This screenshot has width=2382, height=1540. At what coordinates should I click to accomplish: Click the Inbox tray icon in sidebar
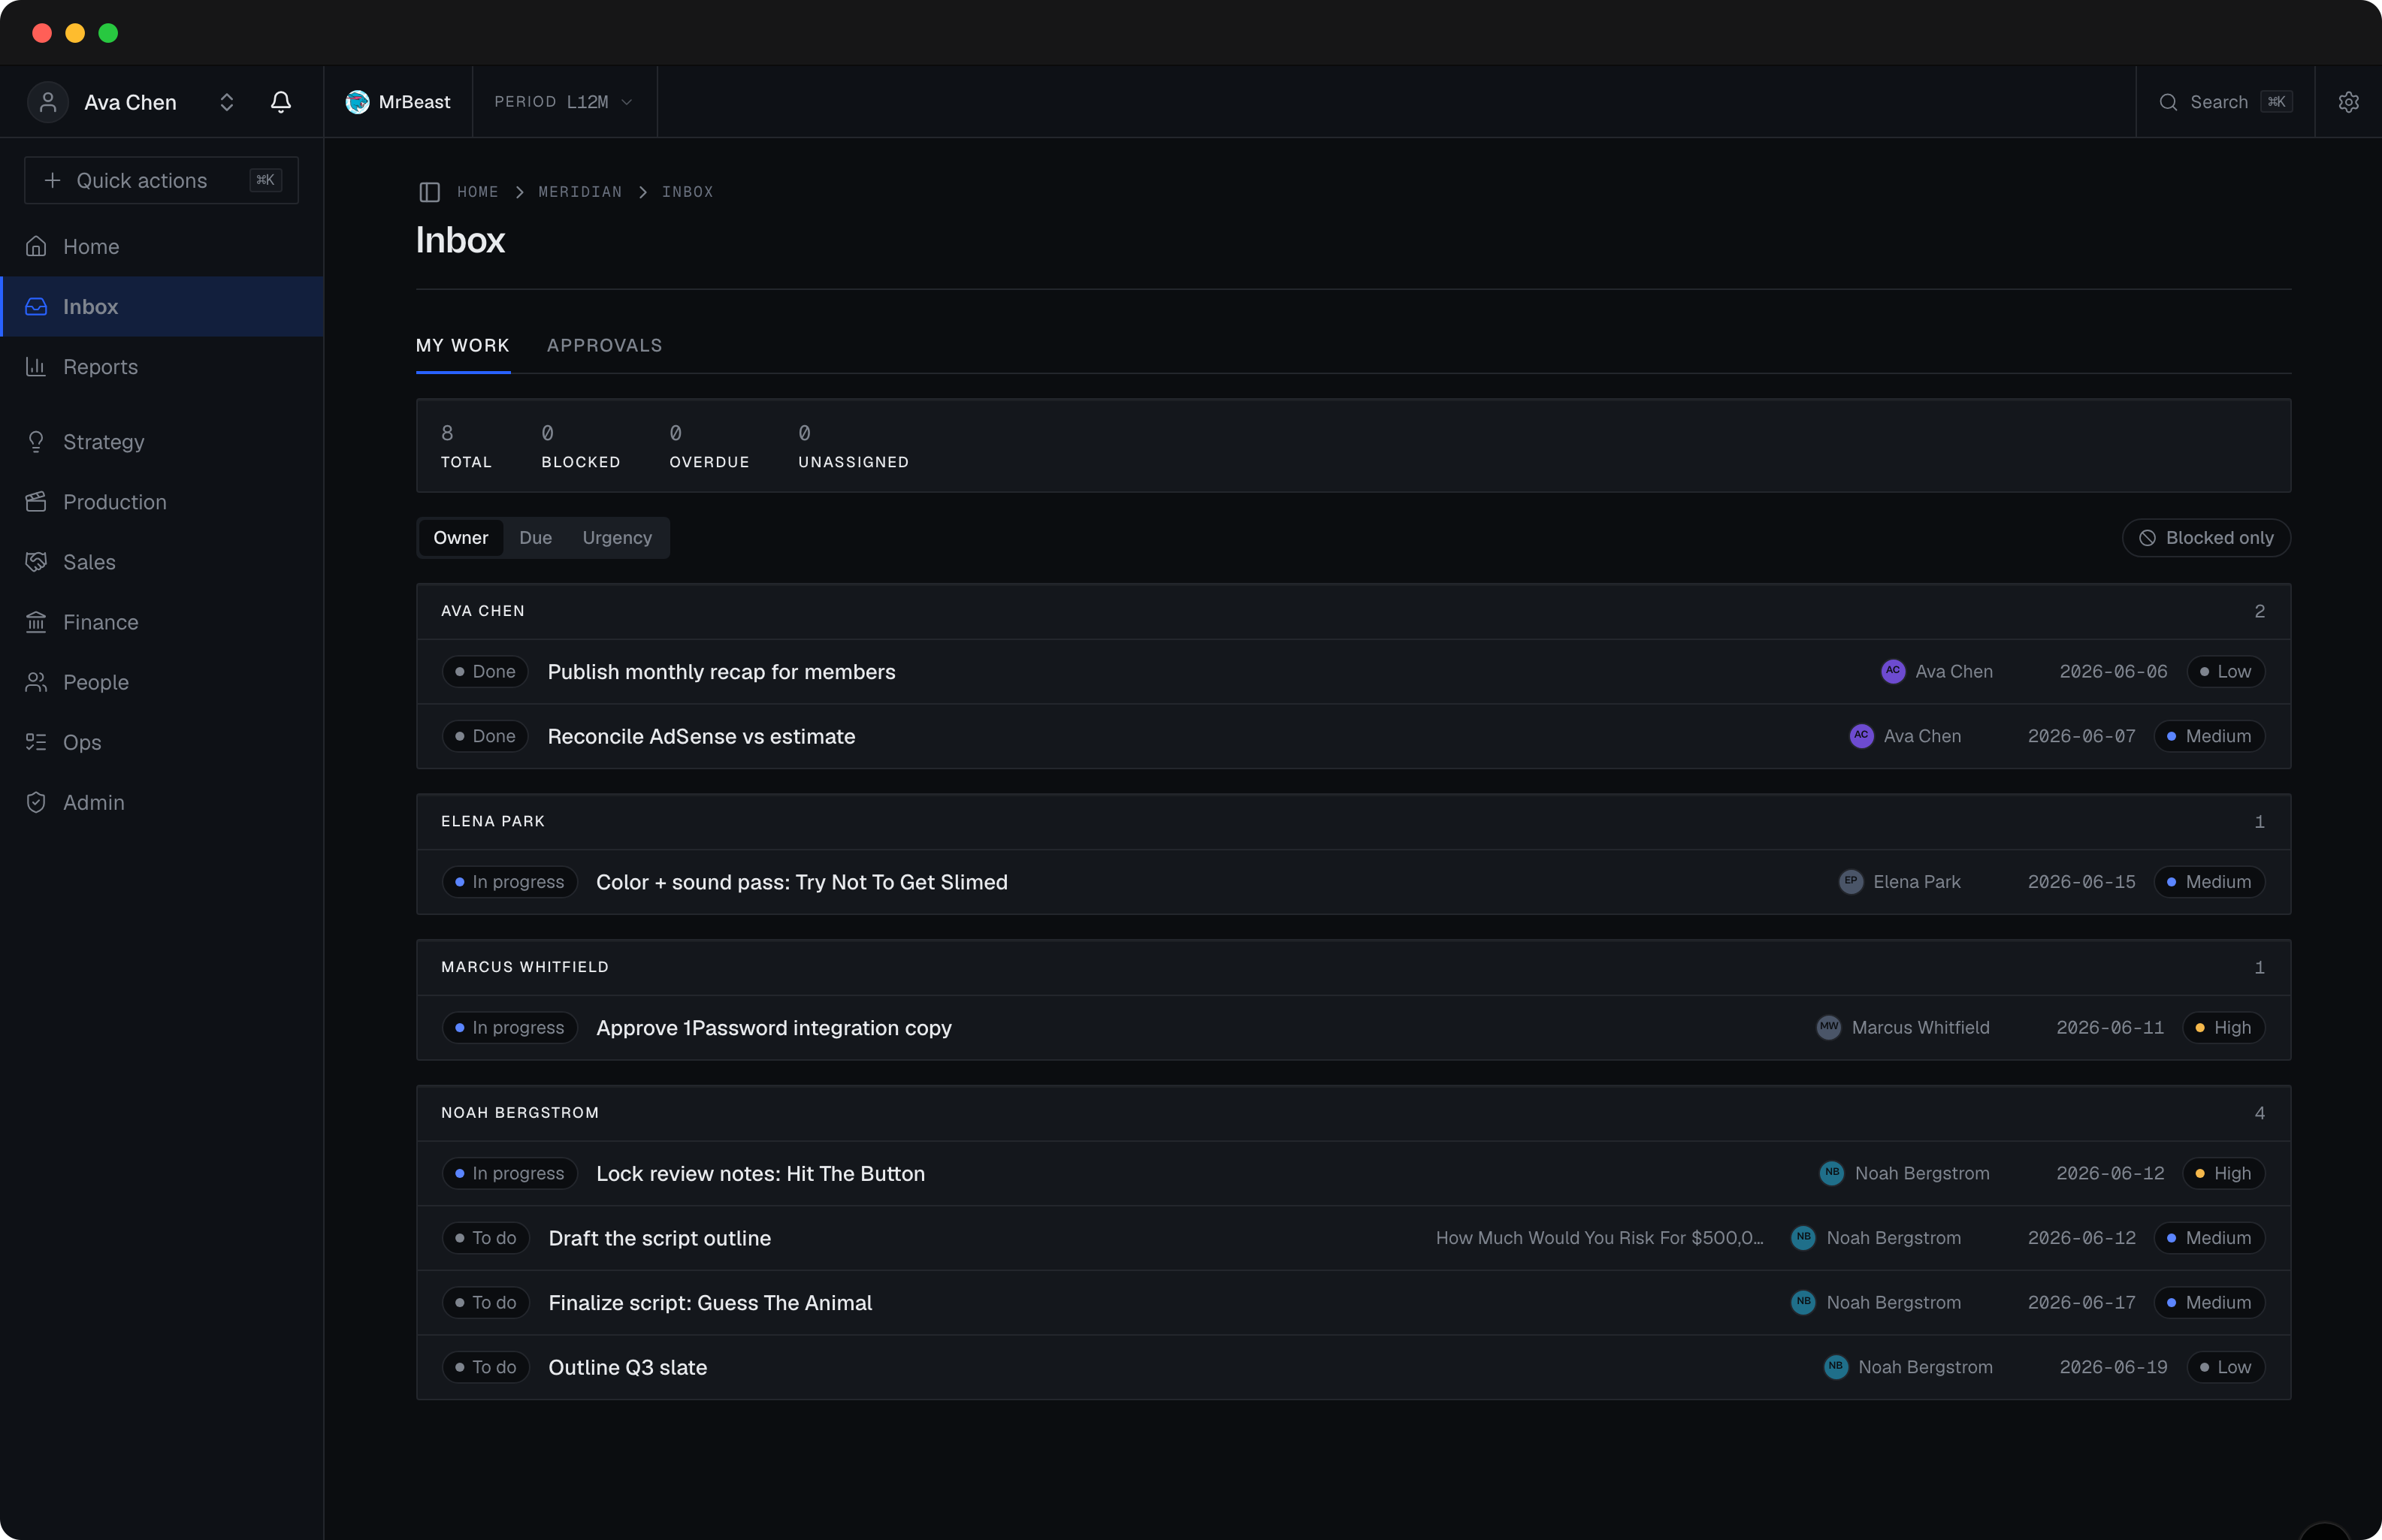[x=36, y=307]
